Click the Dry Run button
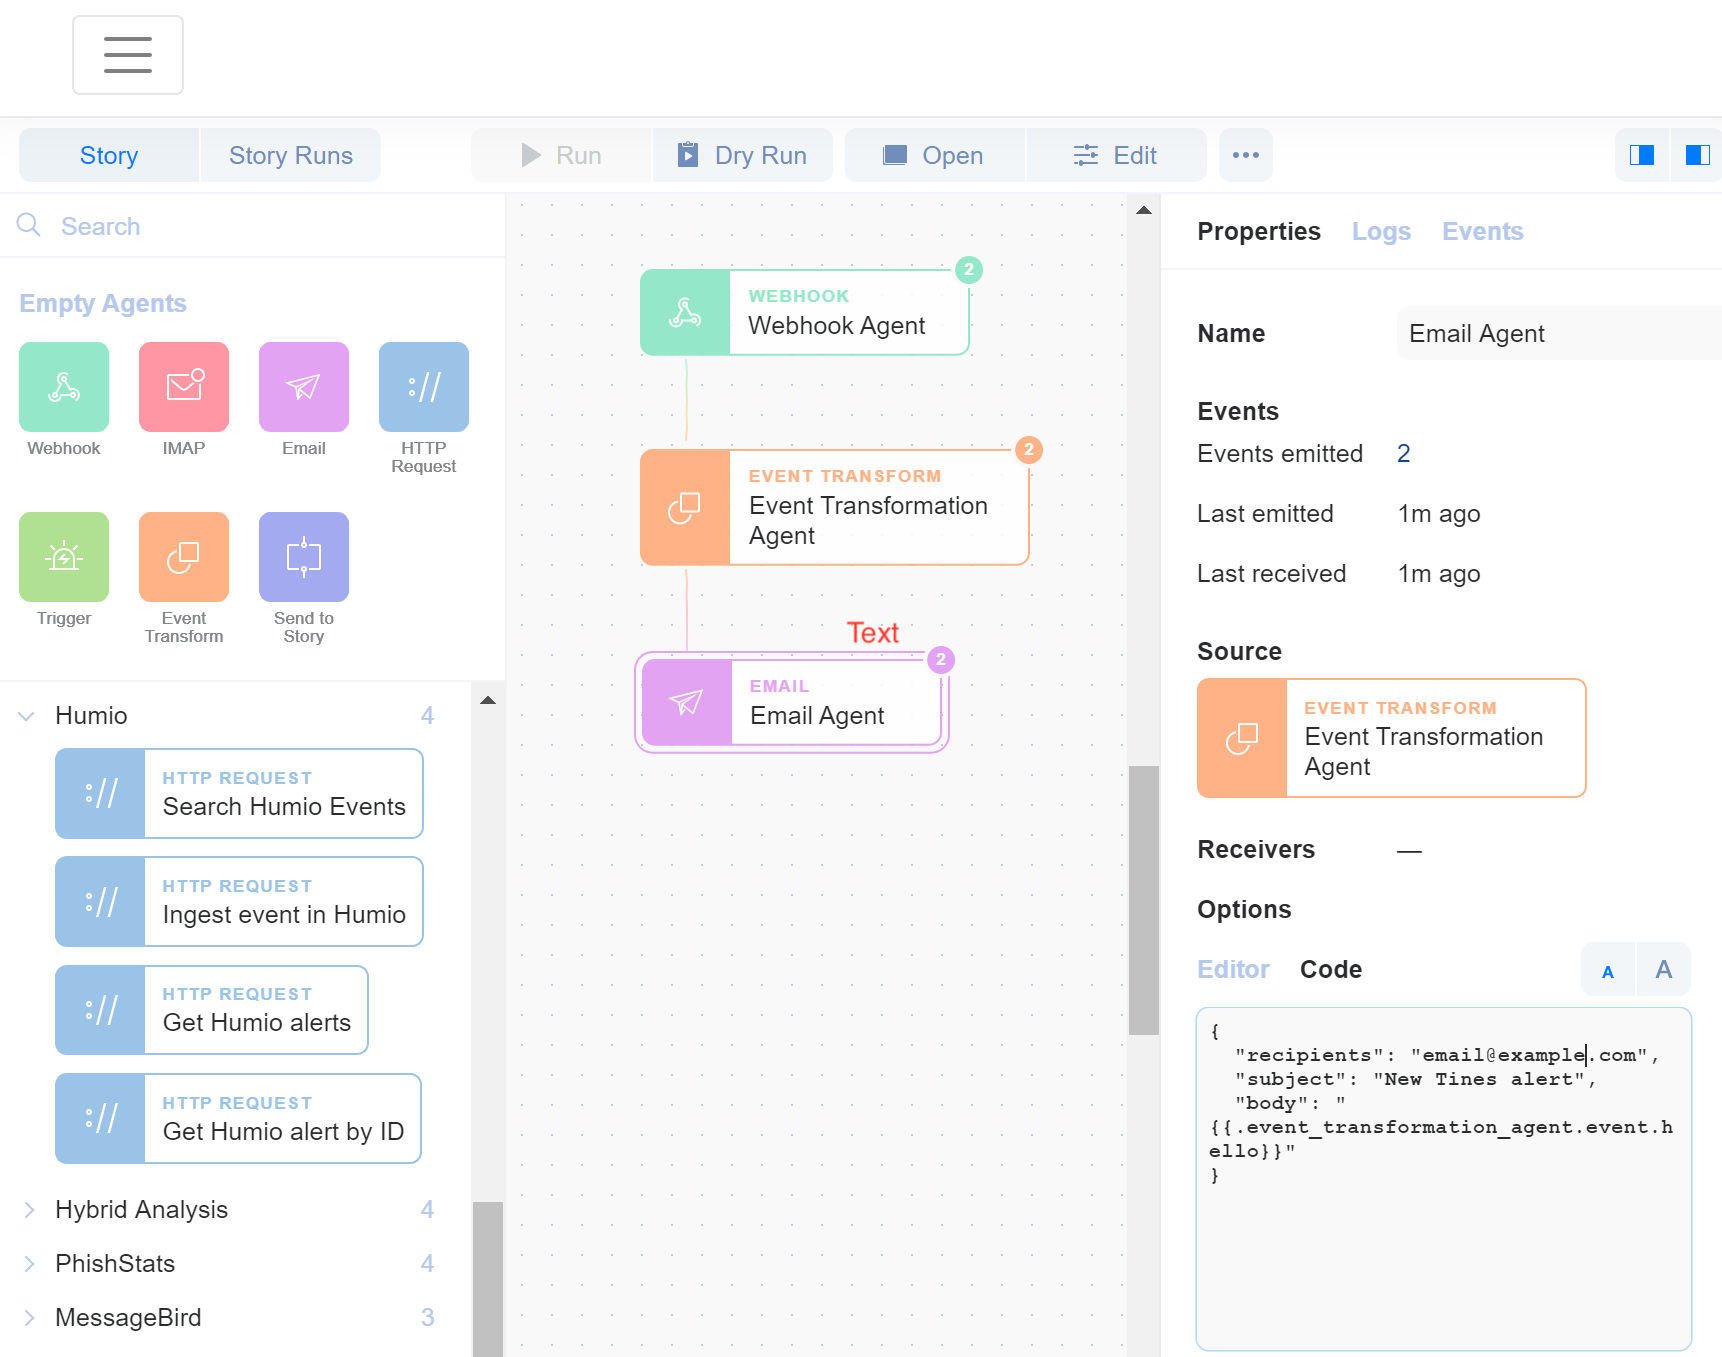The width and height of the screenshot is (1722, 1357). 743,155
